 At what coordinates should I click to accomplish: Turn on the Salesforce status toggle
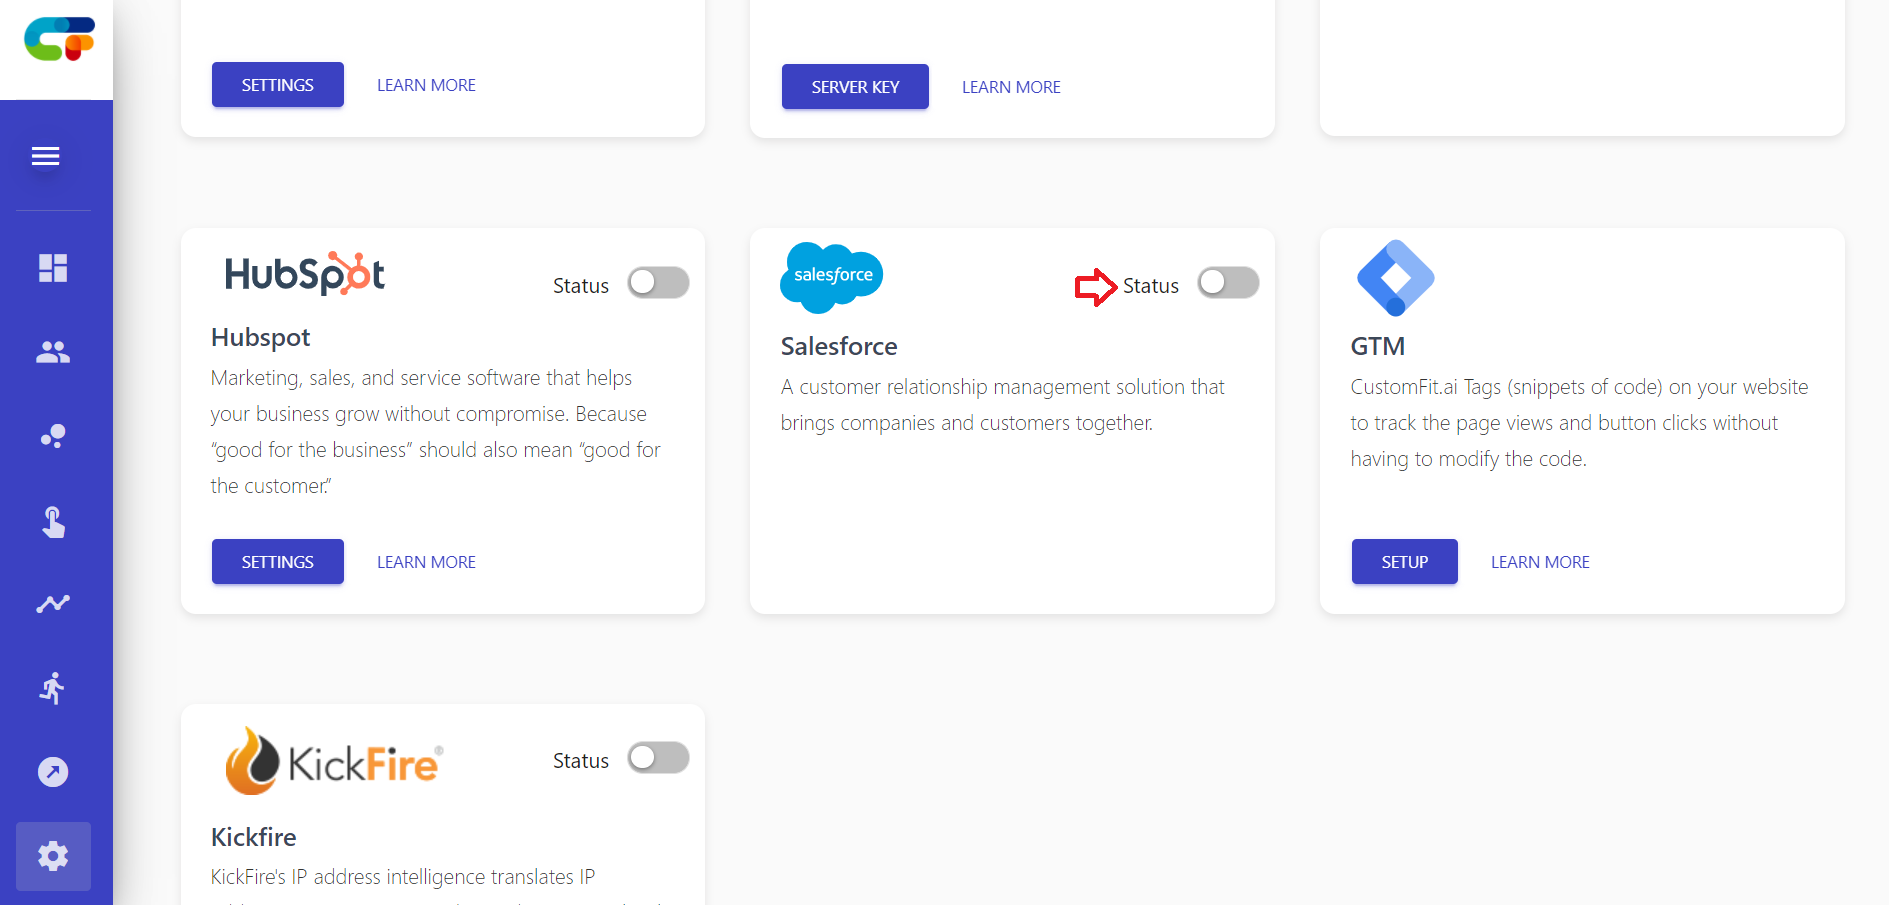click(x=1228, y=283)
